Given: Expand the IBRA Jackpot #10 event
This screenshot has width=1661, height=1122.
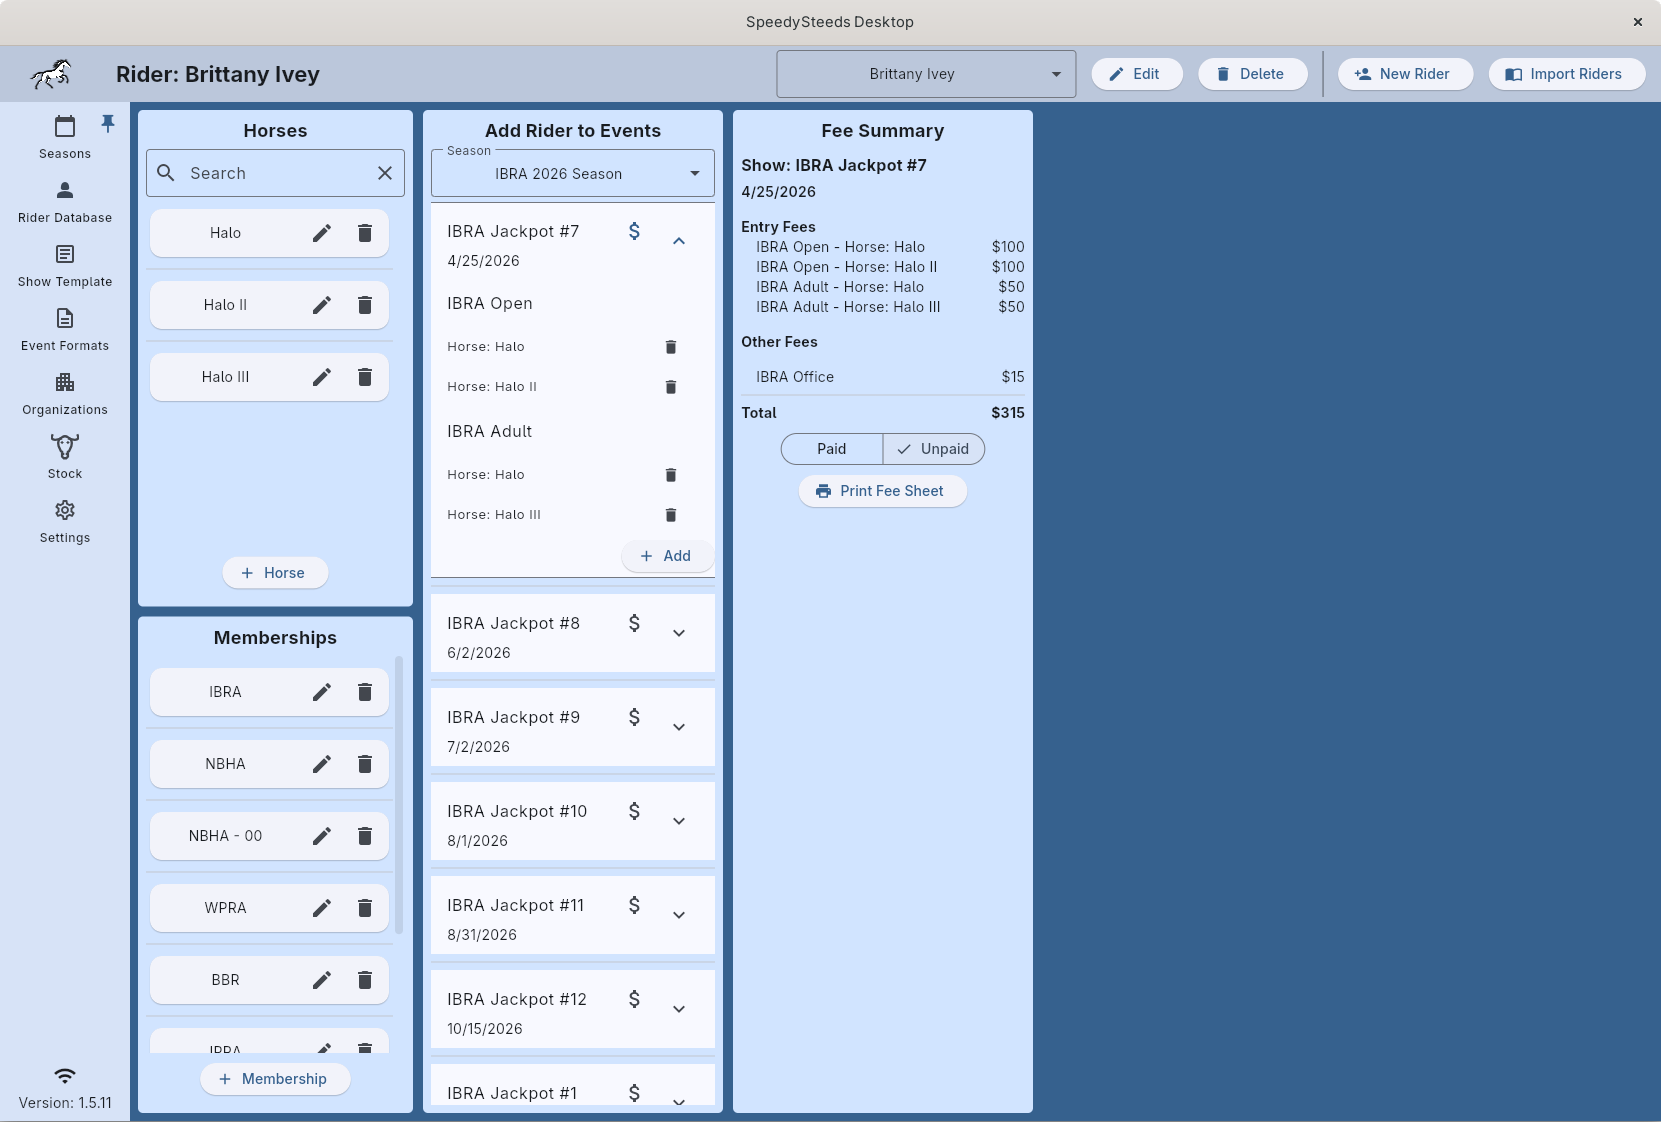Looking at the screenshot, I should click(679, 821).
